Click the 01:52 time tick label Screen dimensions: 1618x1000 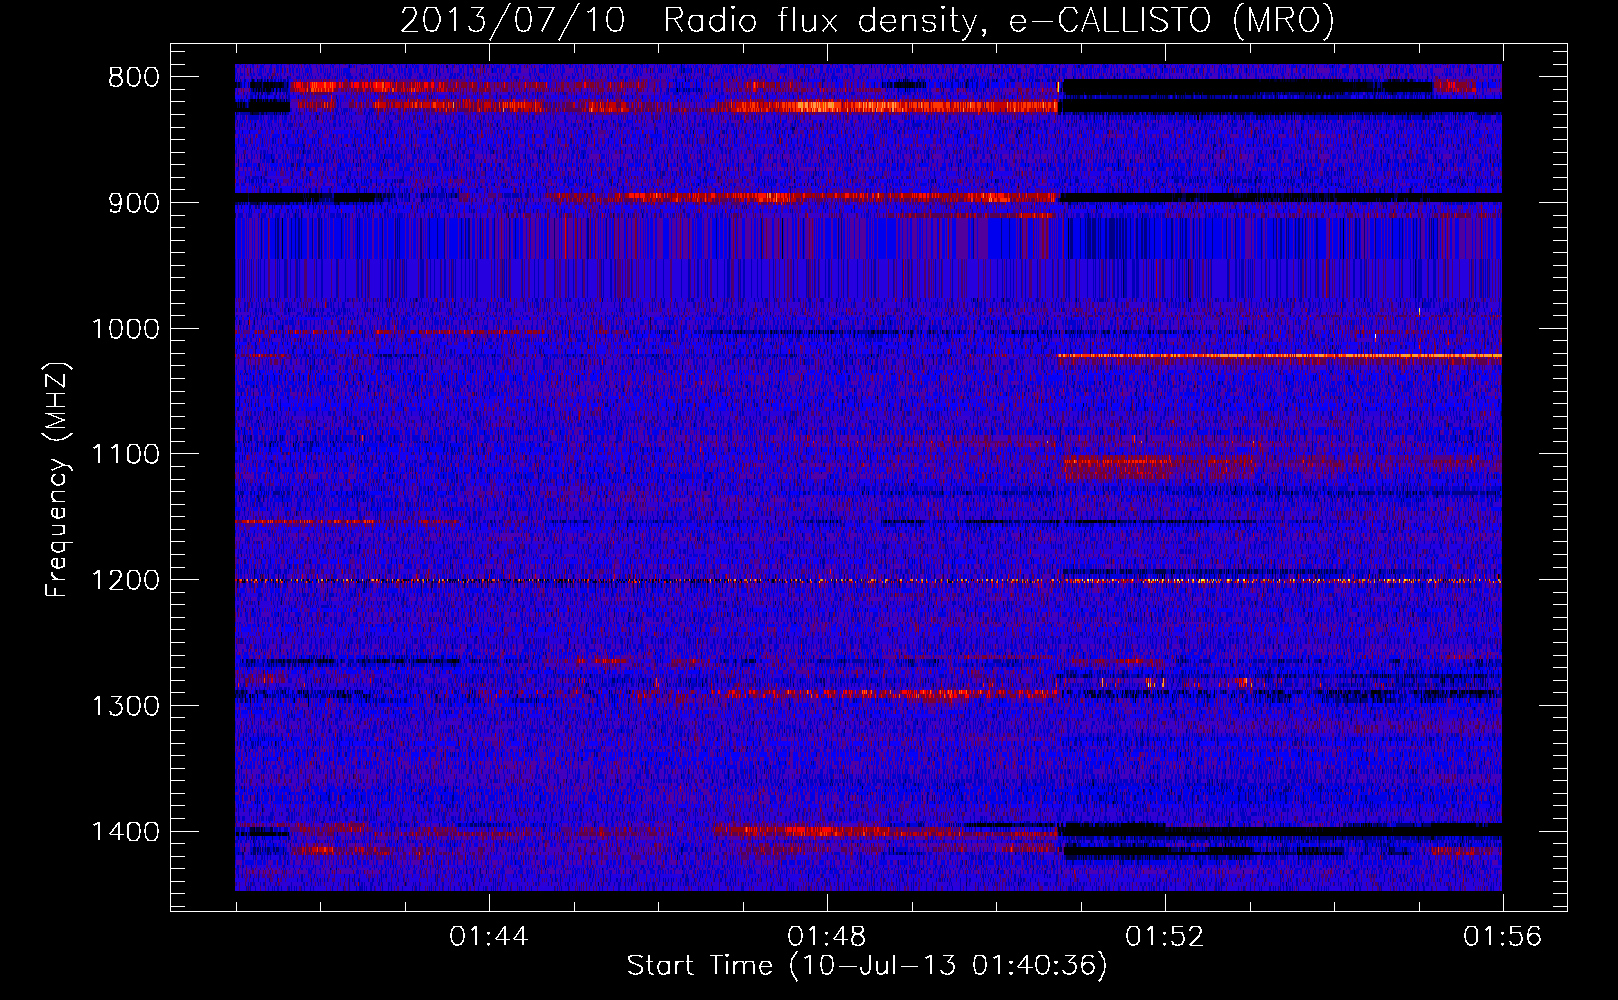(1165, 937)
